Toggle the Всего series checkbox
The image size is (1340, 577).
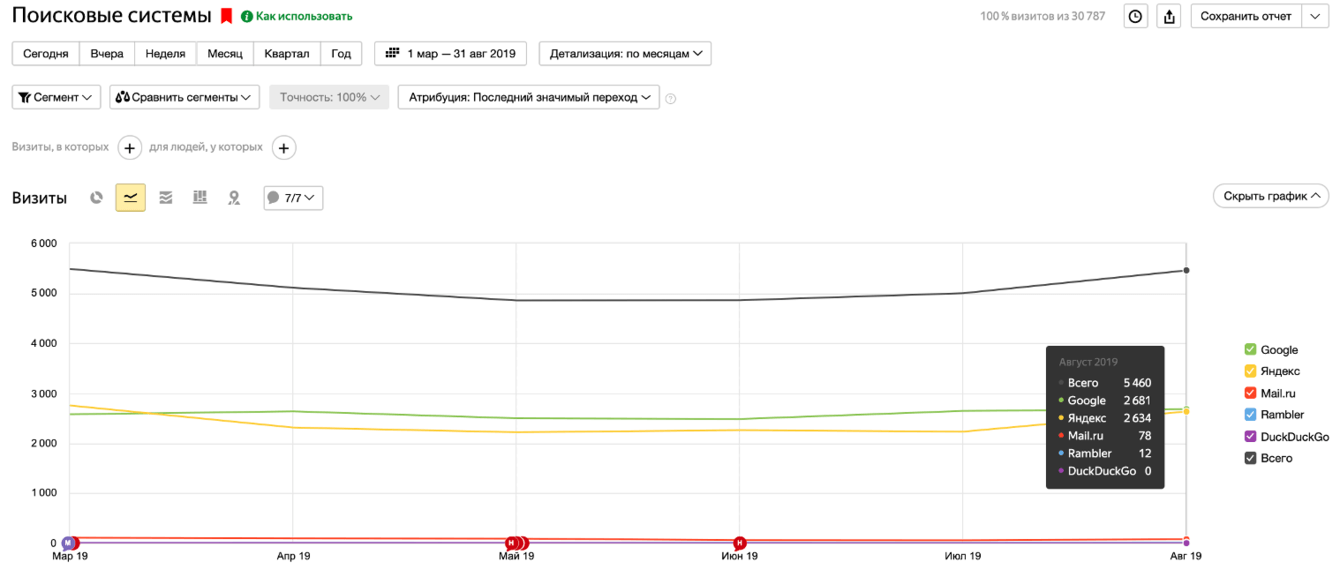pyautogui.click(x=1250, y=458)
